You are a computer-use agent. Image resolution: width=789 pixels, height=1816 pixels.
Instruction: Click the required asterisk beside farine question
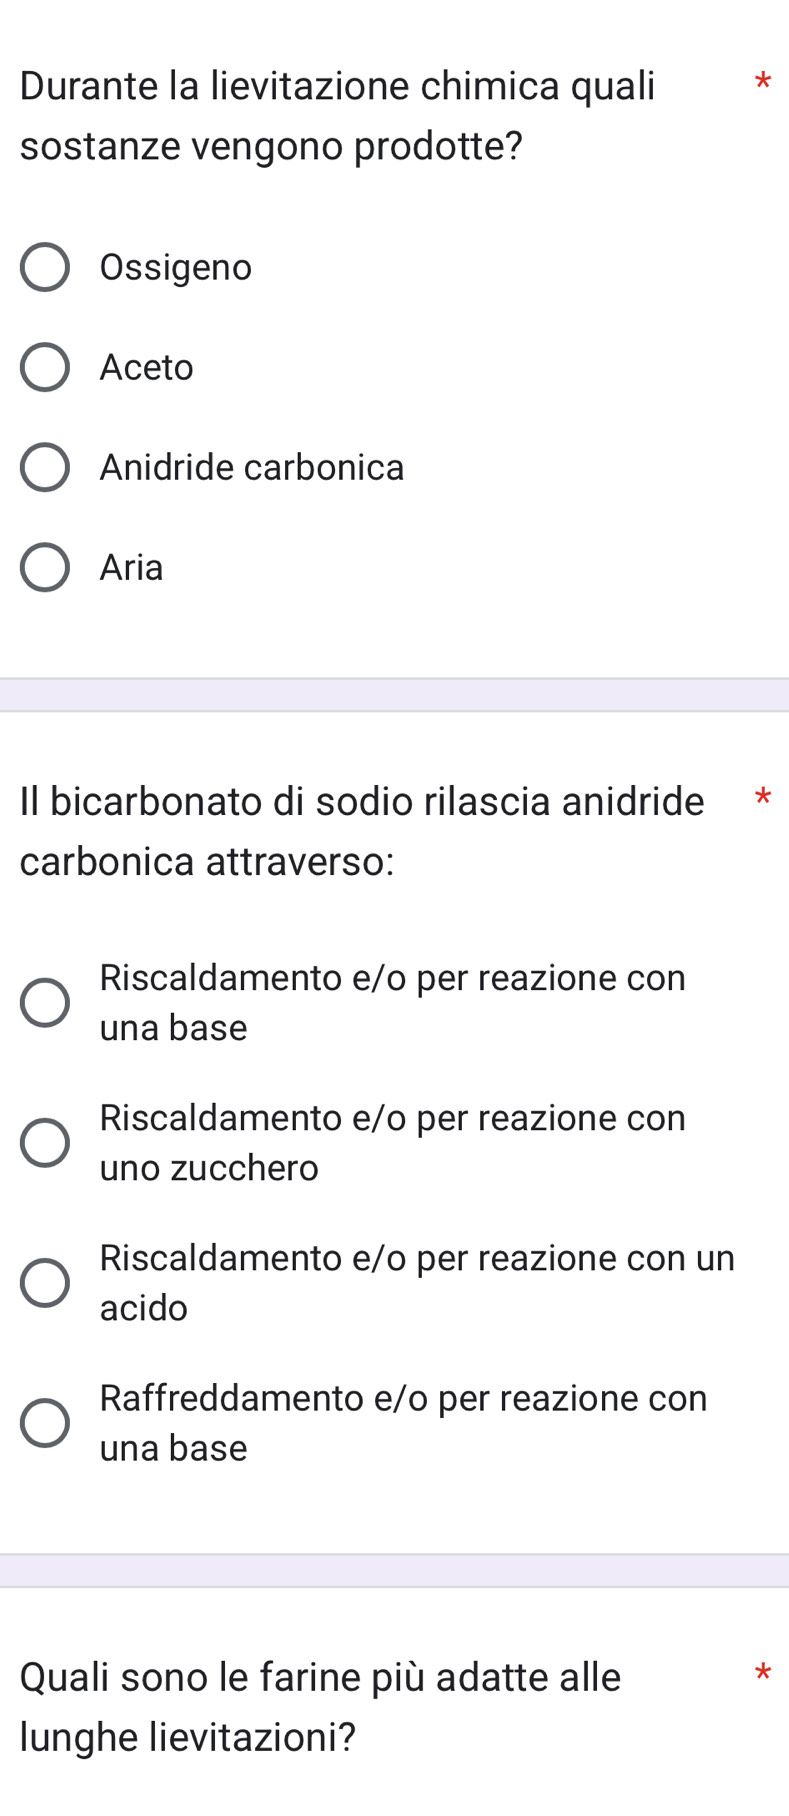[x=763, y=1672]
